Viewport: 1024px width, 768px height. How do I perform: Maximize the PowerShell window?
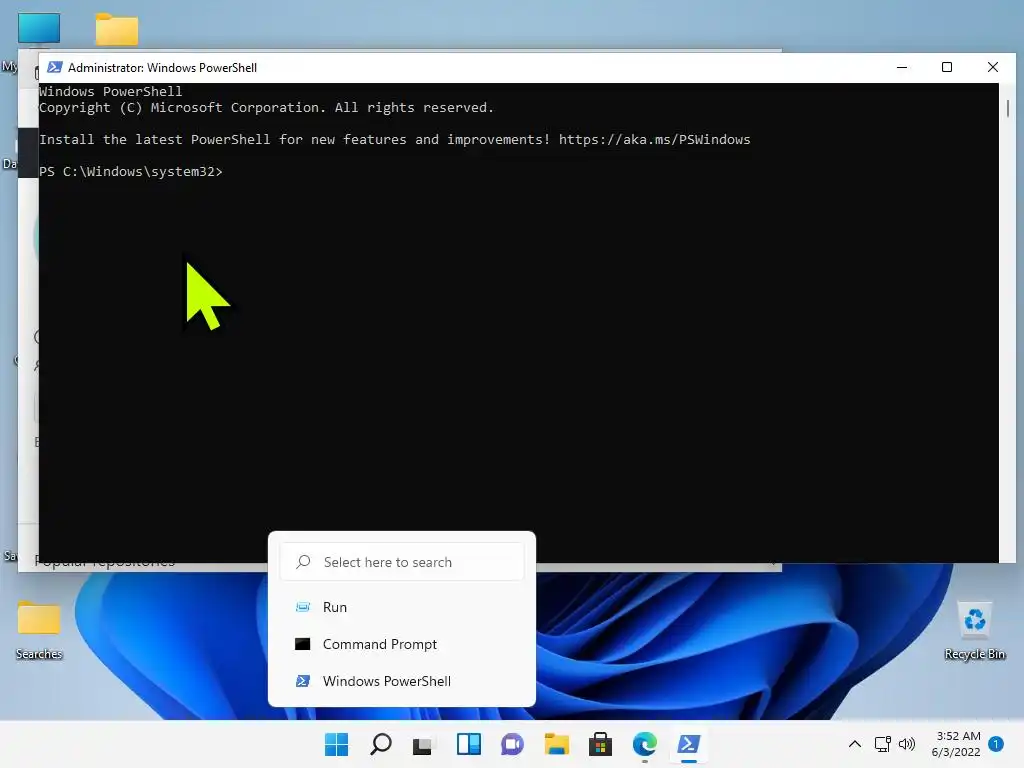coord(947,67)
